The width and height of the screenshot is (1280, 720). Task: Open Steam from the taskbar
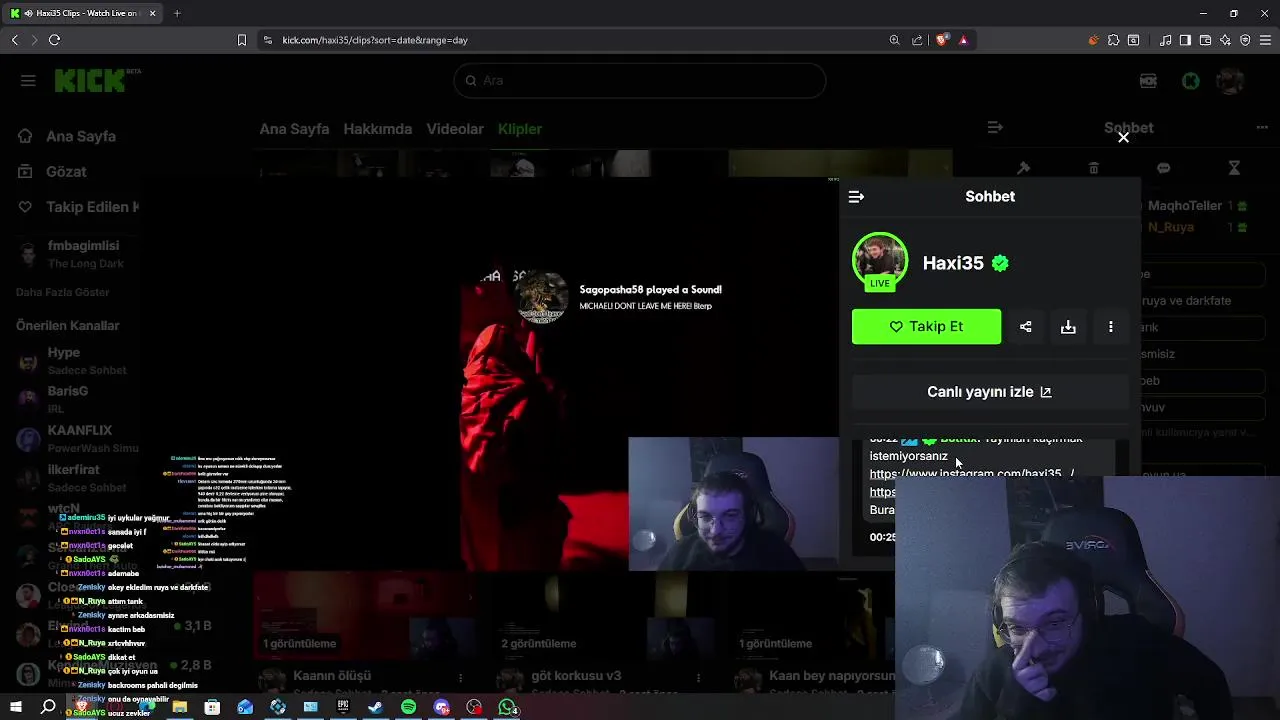coord(375,707)
